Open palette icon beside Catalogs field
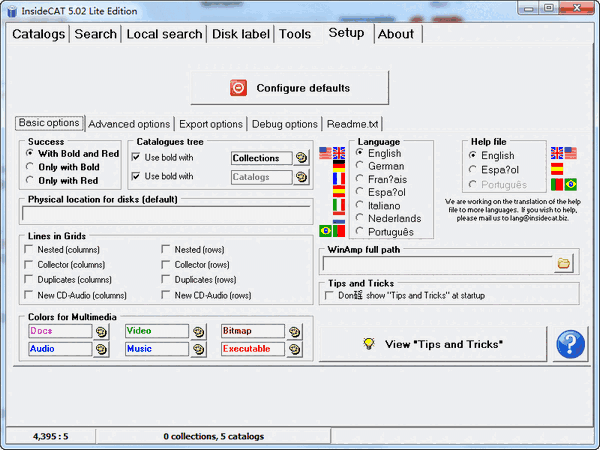 click(x=302, y=177)
